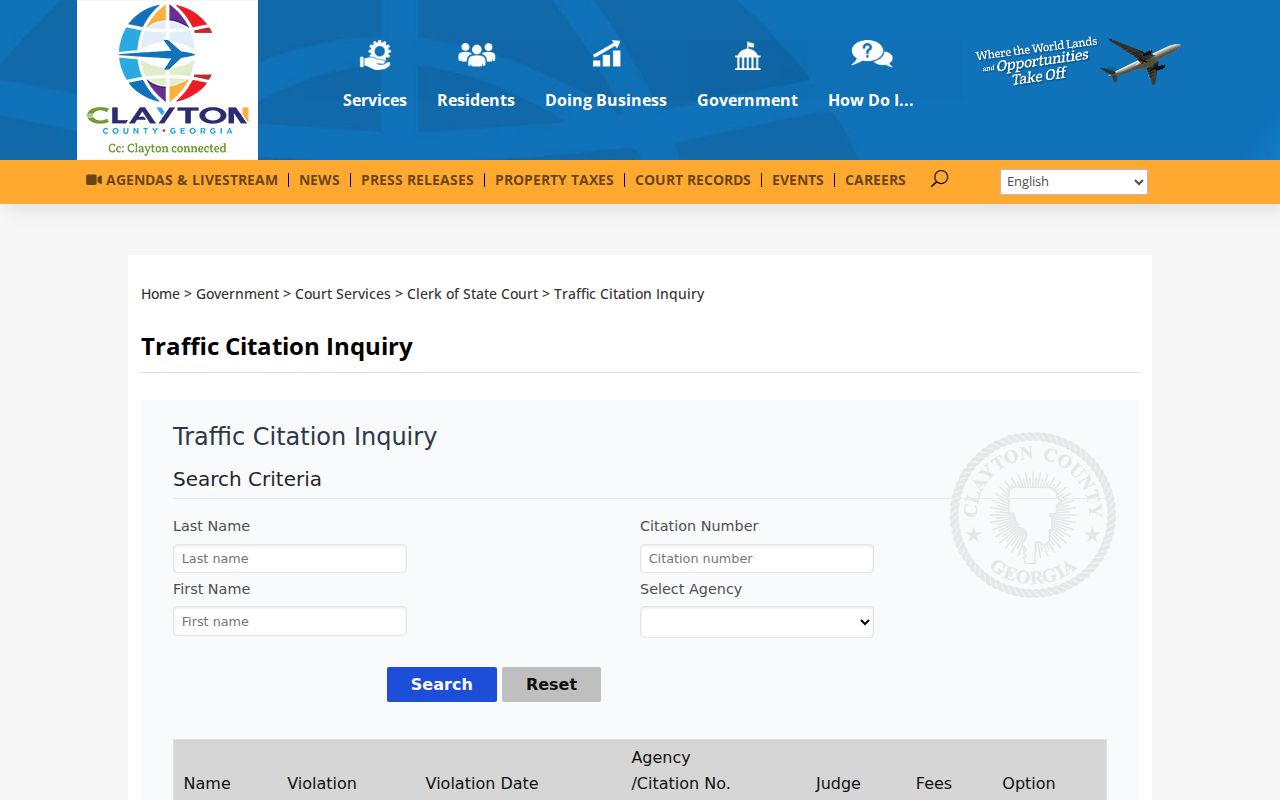The height and width of the screenshot is (800, 1280).
Task: Open the Events link
Action: (x=798, y=180)
